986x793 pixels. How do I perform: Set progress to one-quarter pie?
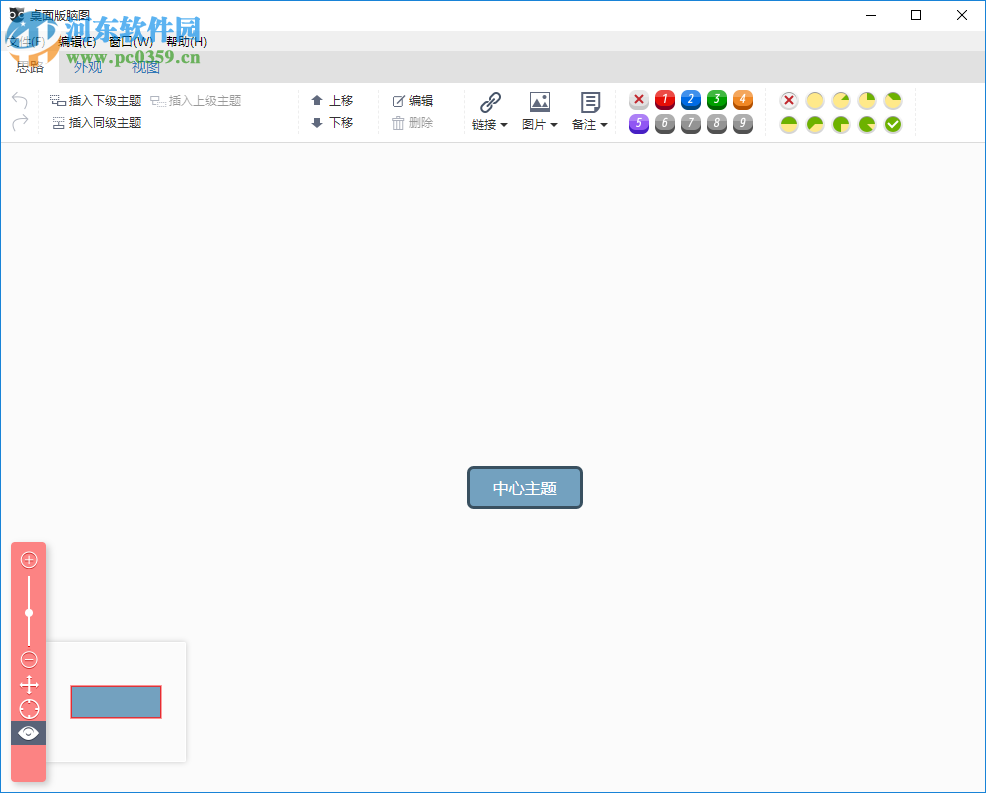867,101
